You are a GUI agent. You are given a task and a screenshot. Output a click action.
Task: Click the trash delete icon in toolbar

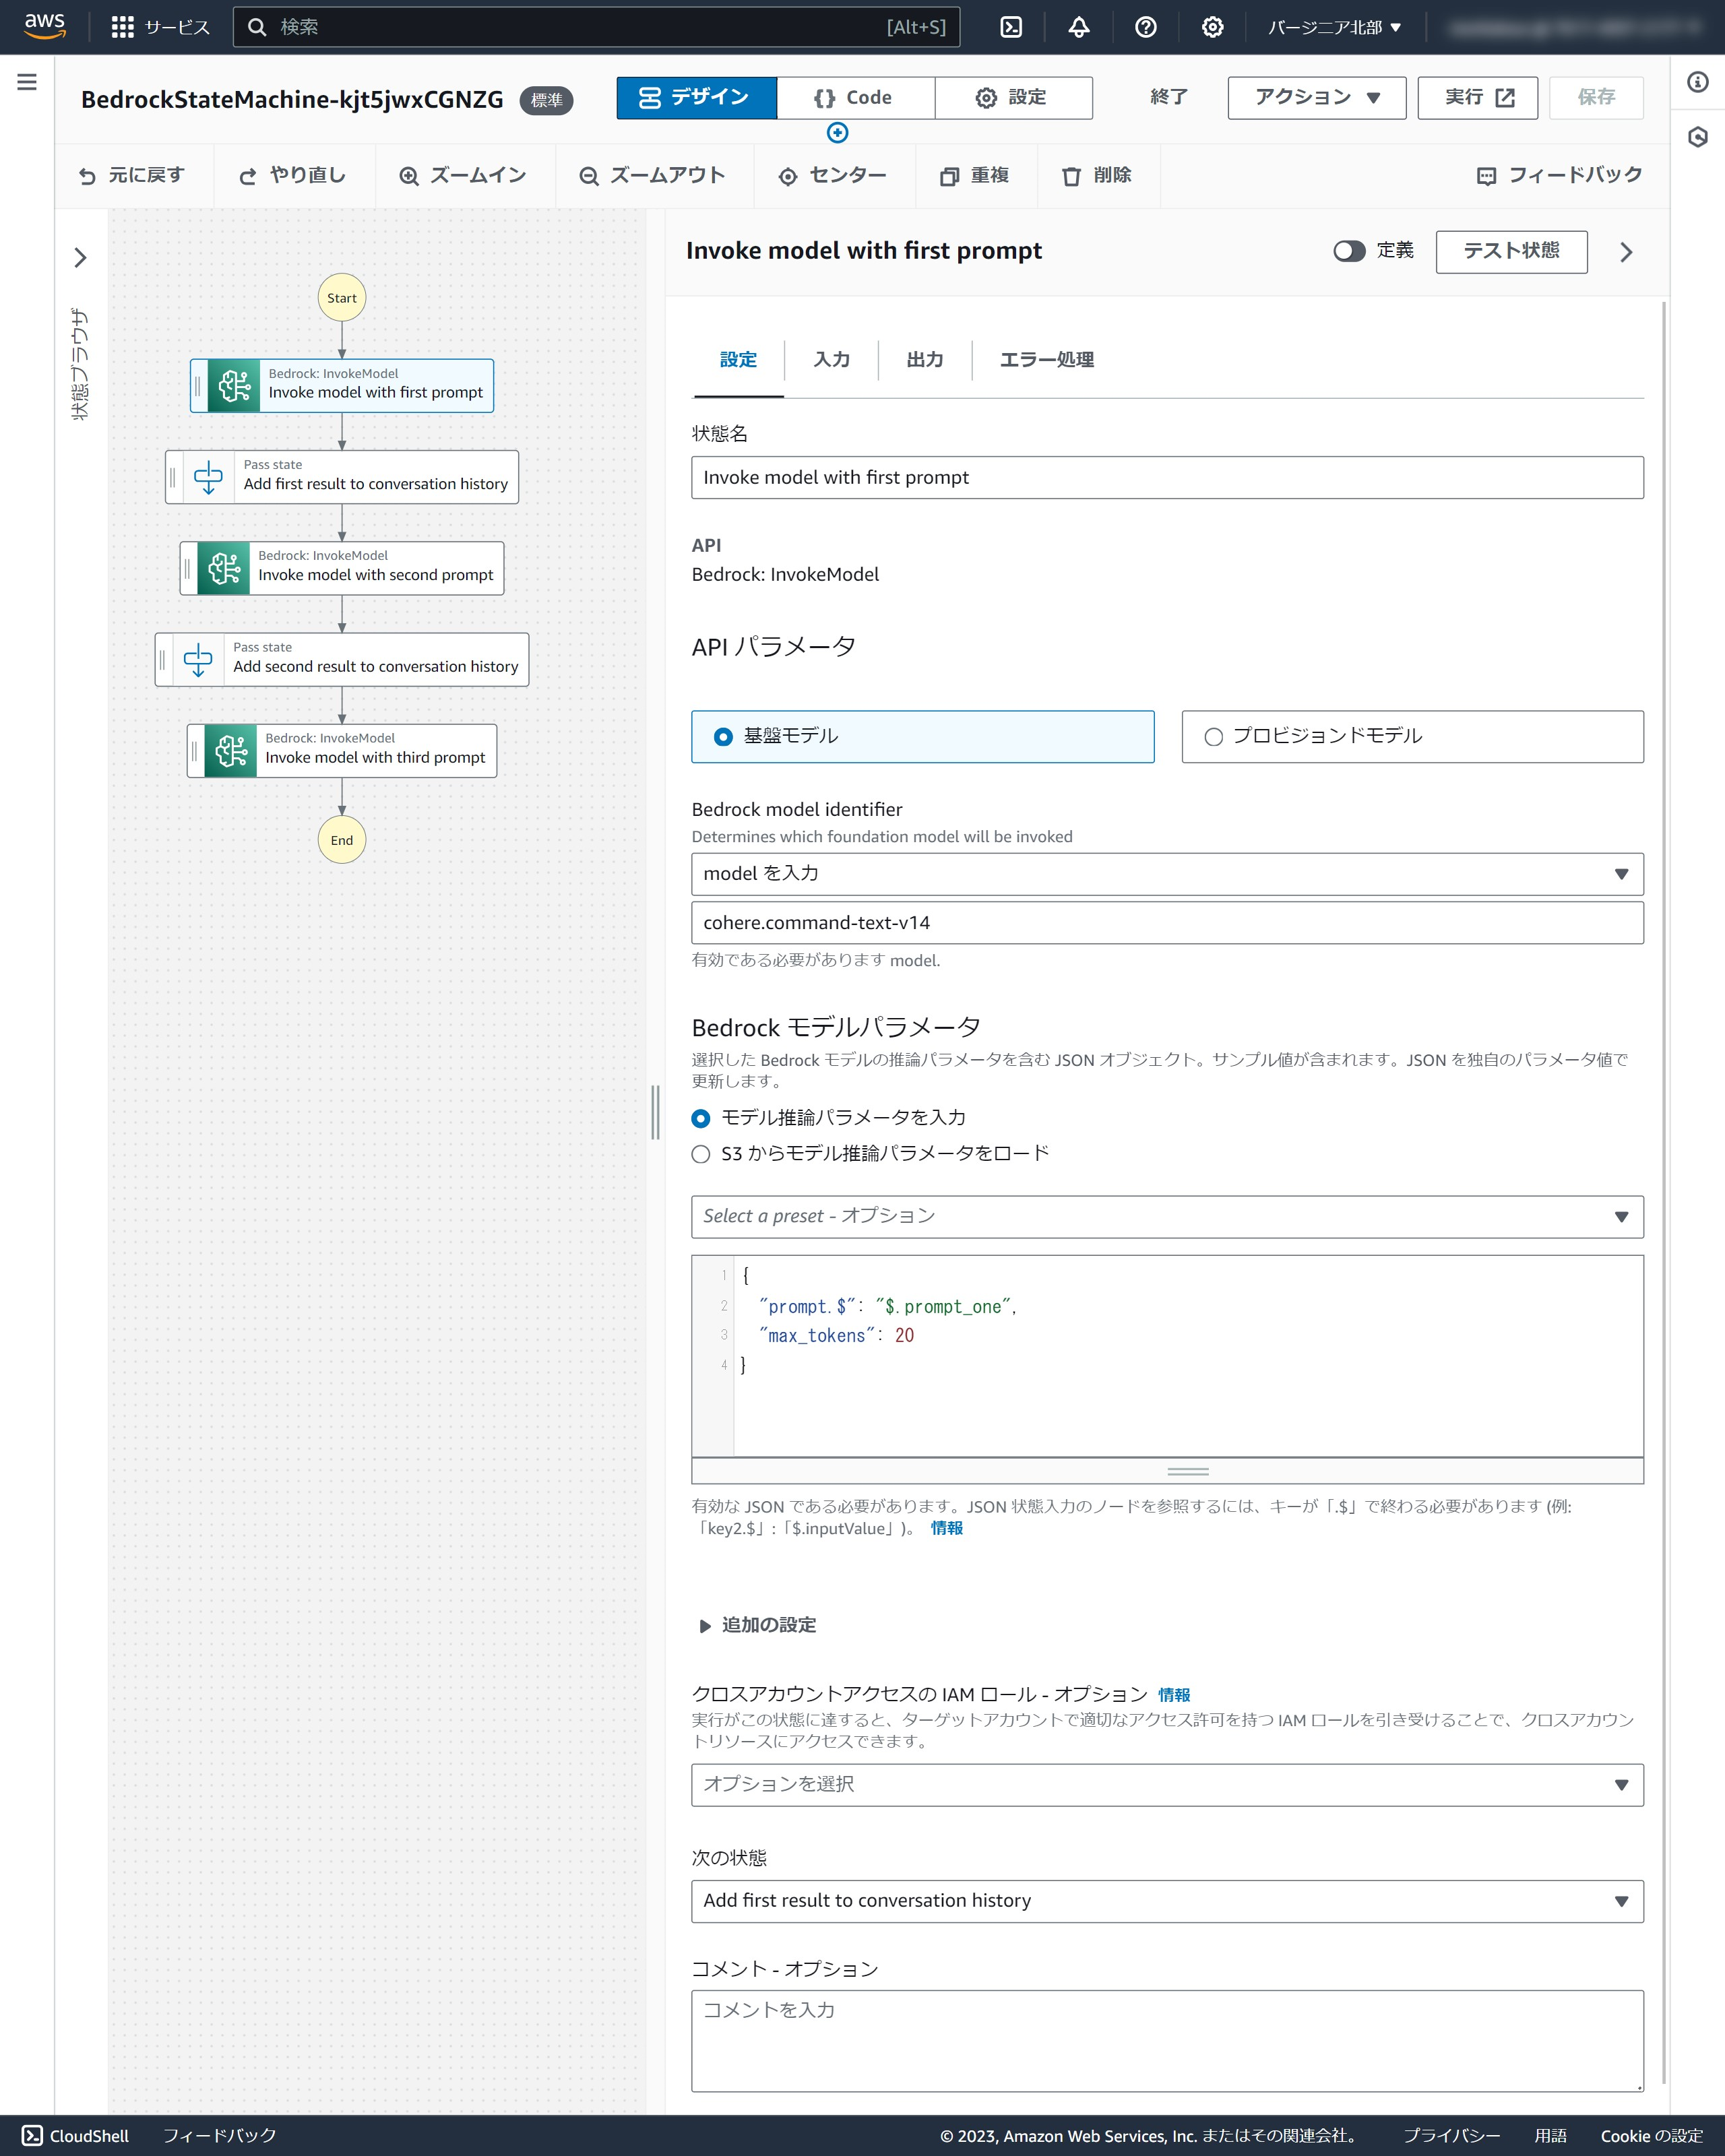pos(1071,176)
